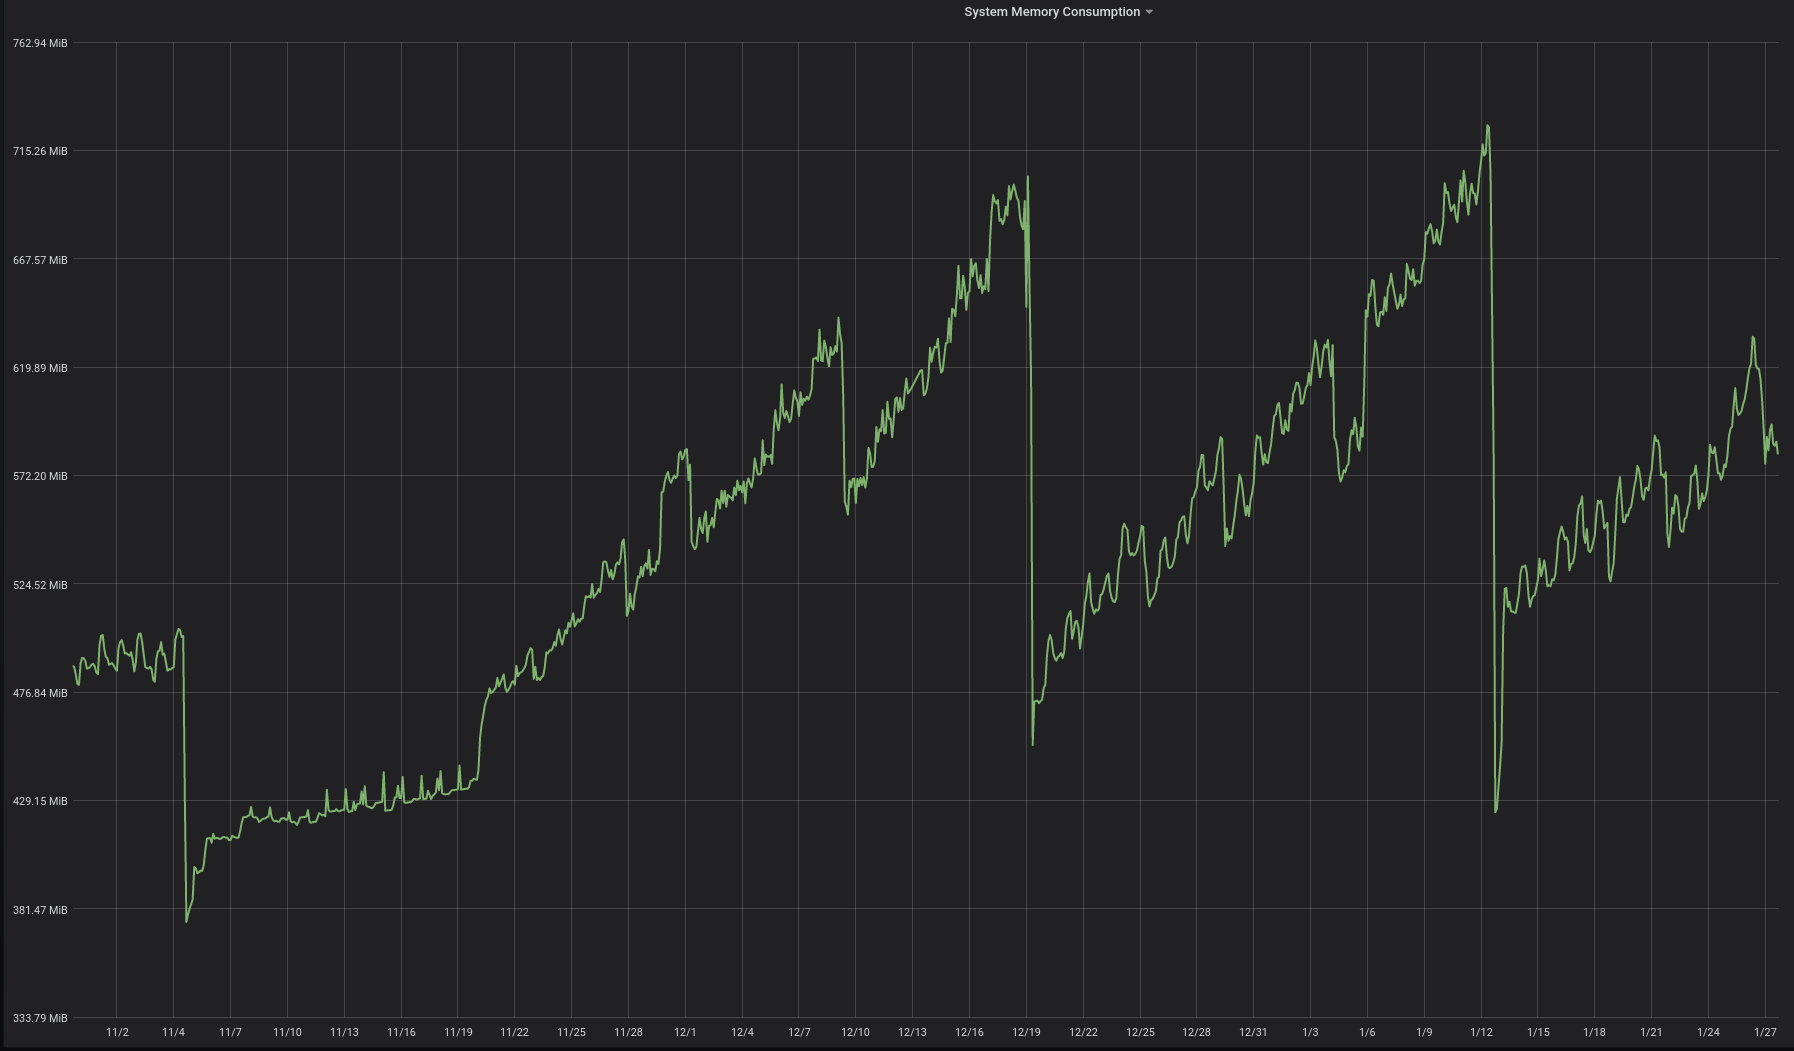Click the 762.94 MiB y-axis label

click(x=40, y=43)
